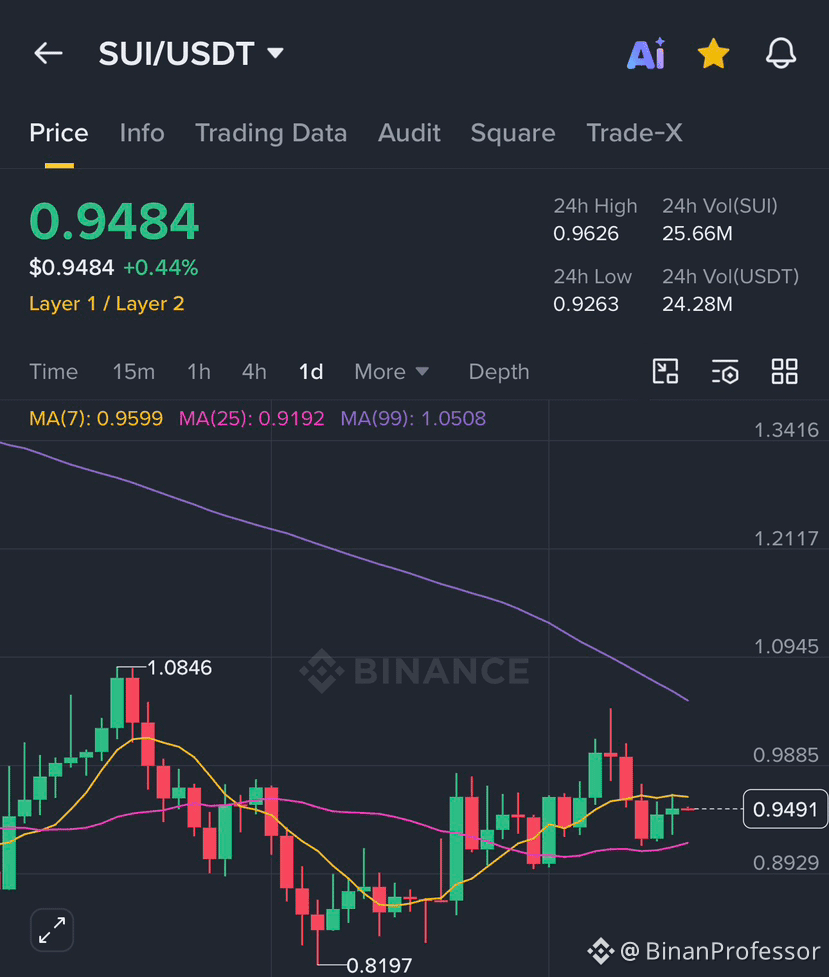Screen dimensions: 829x977
Task: Expand the More intervals dropdown
Action: (391, 372)
